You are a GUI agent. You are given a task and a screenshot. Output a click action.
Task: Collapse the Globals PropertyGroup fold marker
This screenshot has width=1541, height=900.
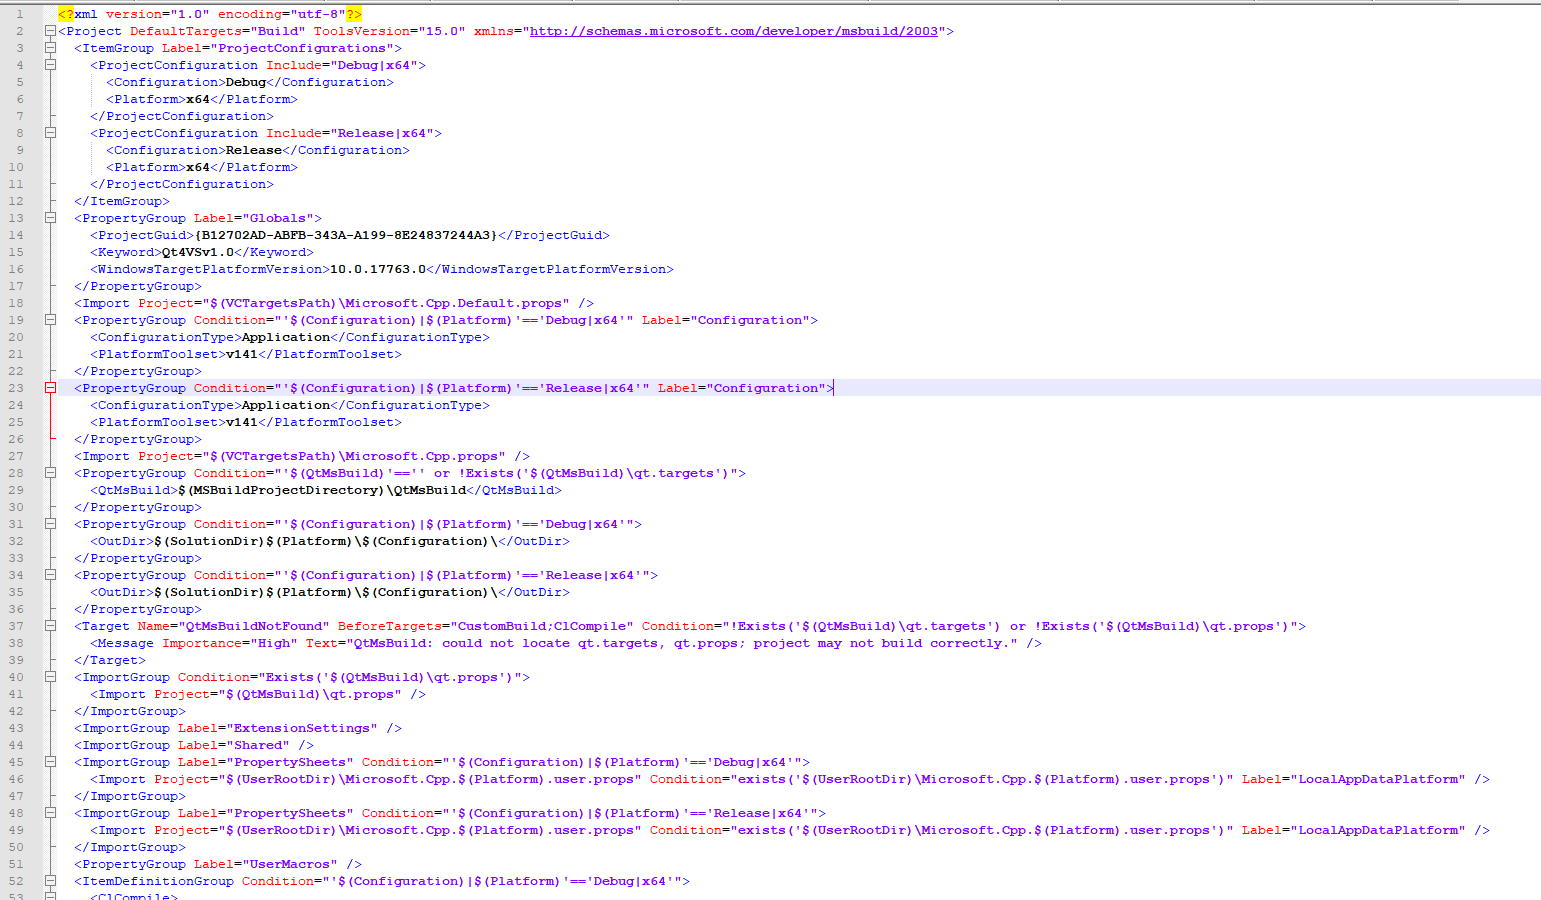[x=50, y=218]
